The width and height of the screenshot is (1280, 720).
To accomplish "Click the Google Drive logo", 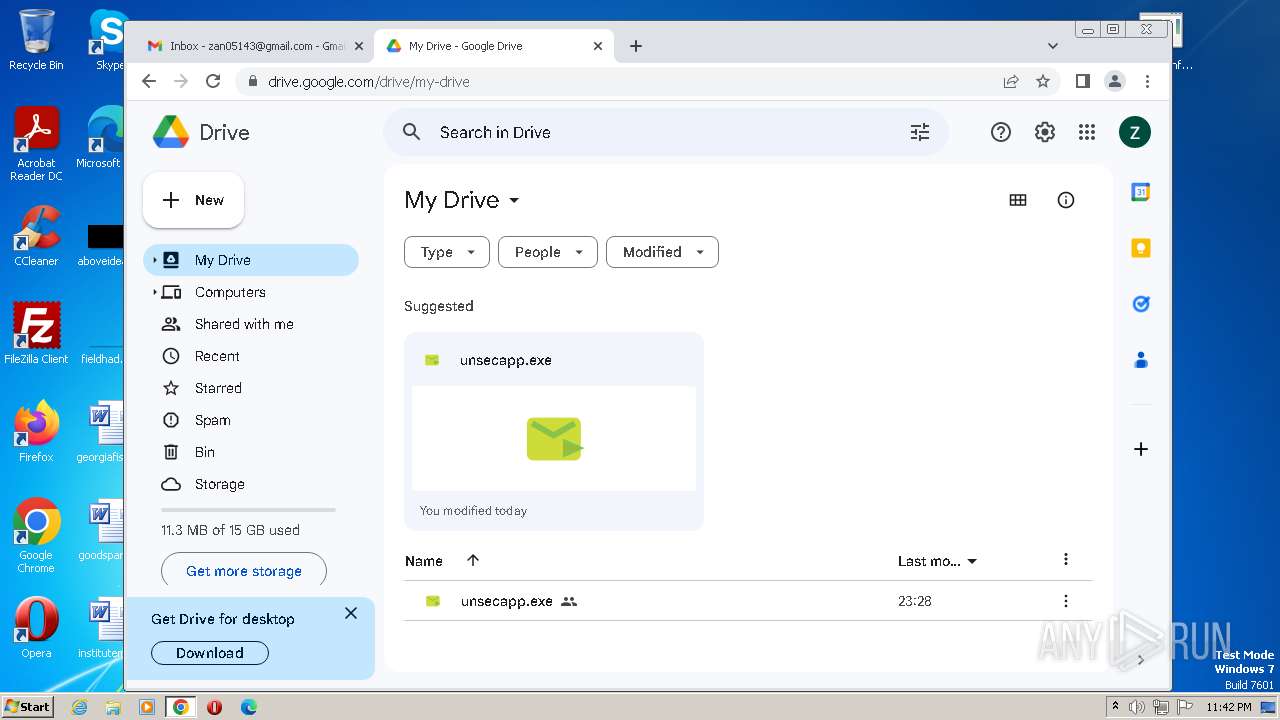I will (171, 132).
